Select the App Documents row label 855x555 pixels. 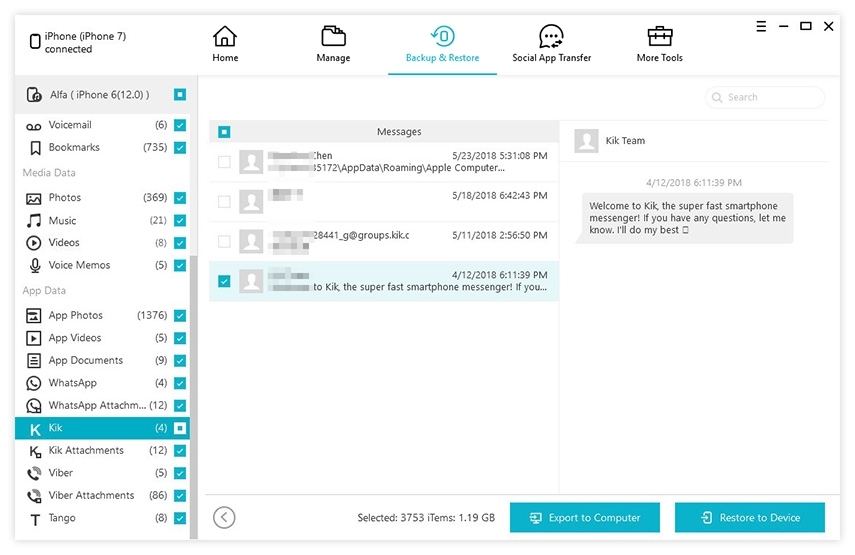pos(86,360)
